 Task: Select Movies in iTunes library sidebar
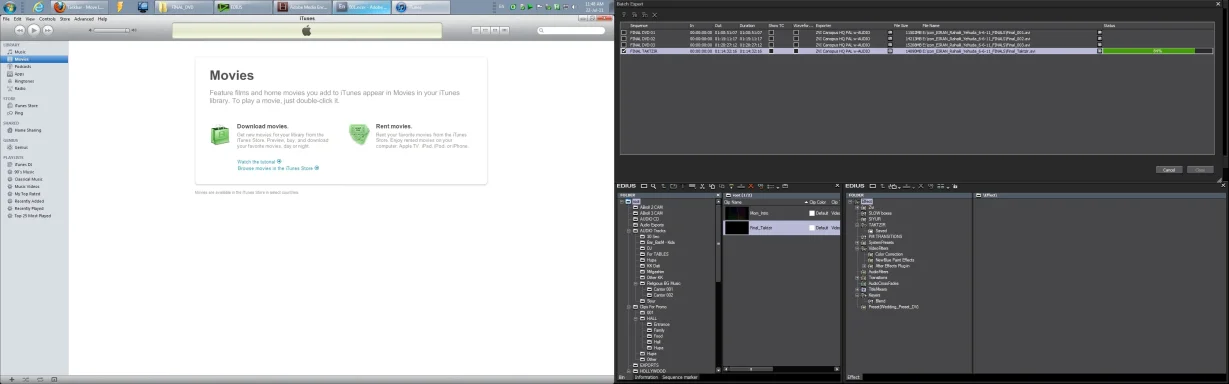tap(34, 59)
